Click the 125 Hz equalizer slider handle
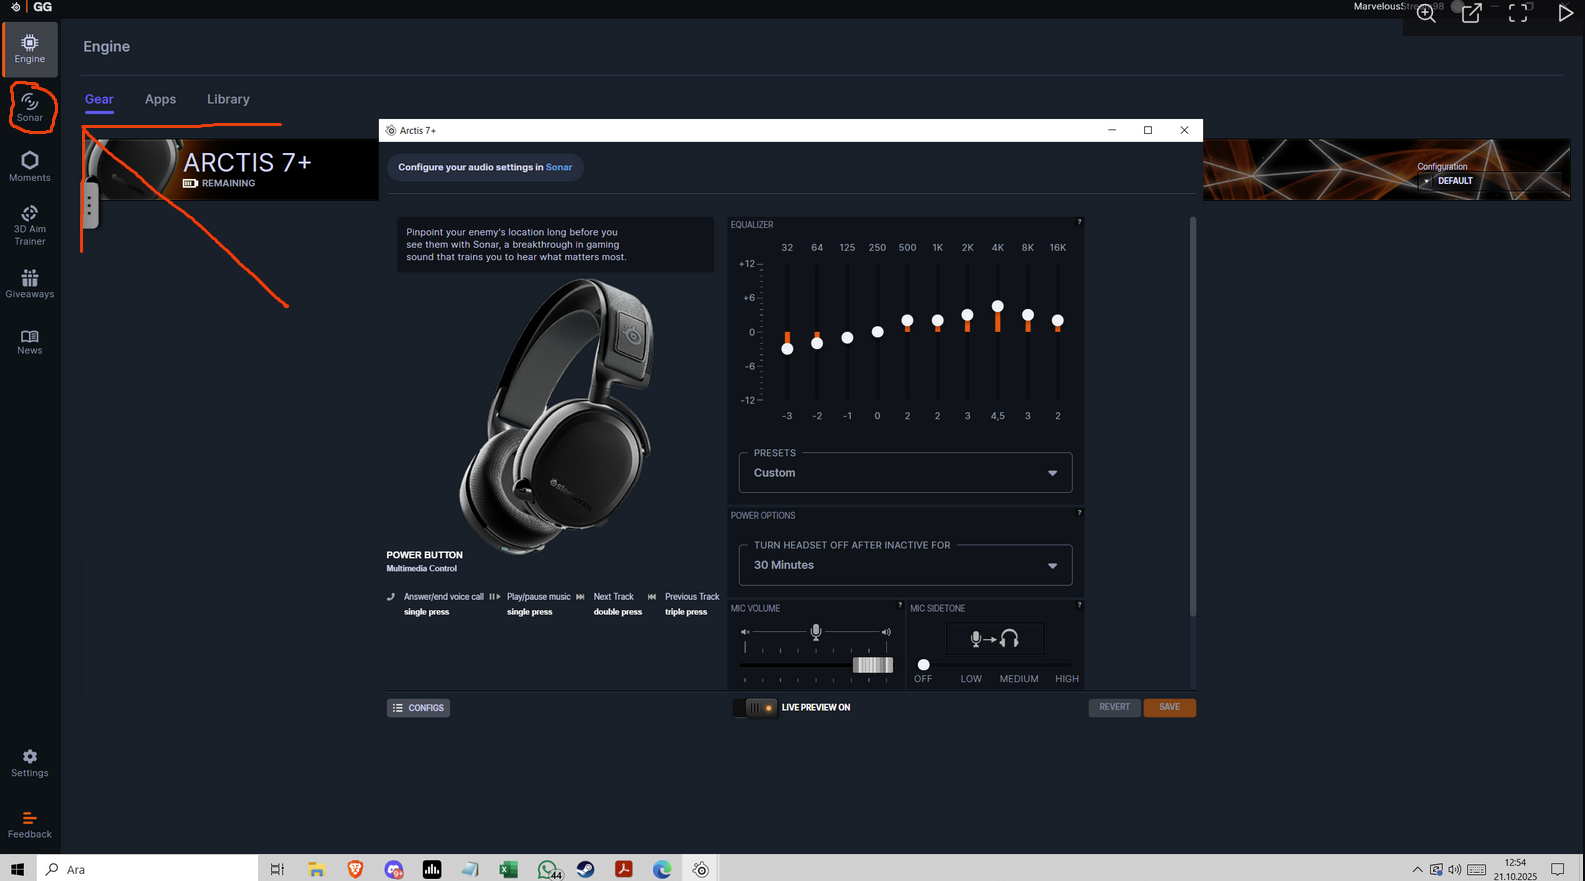 pos(847,338)
